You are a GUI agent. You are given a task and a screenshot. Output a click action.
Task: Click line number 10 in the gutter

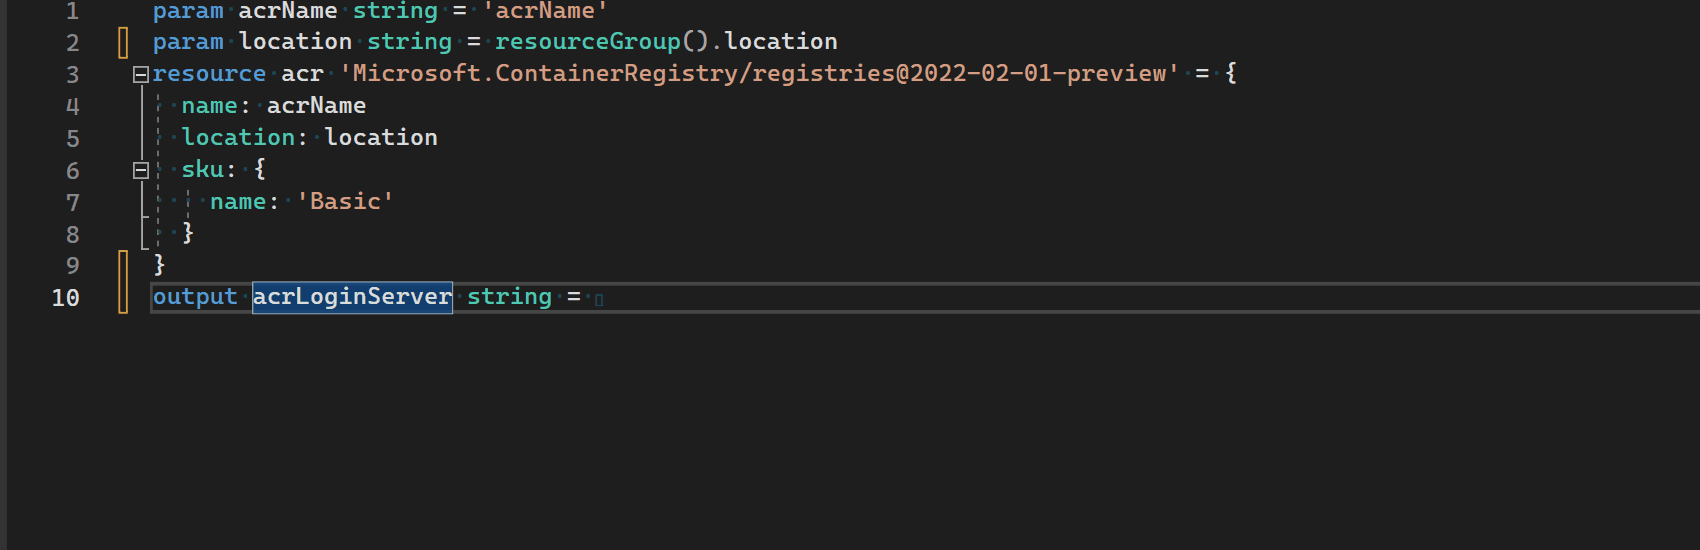(66, 298)
